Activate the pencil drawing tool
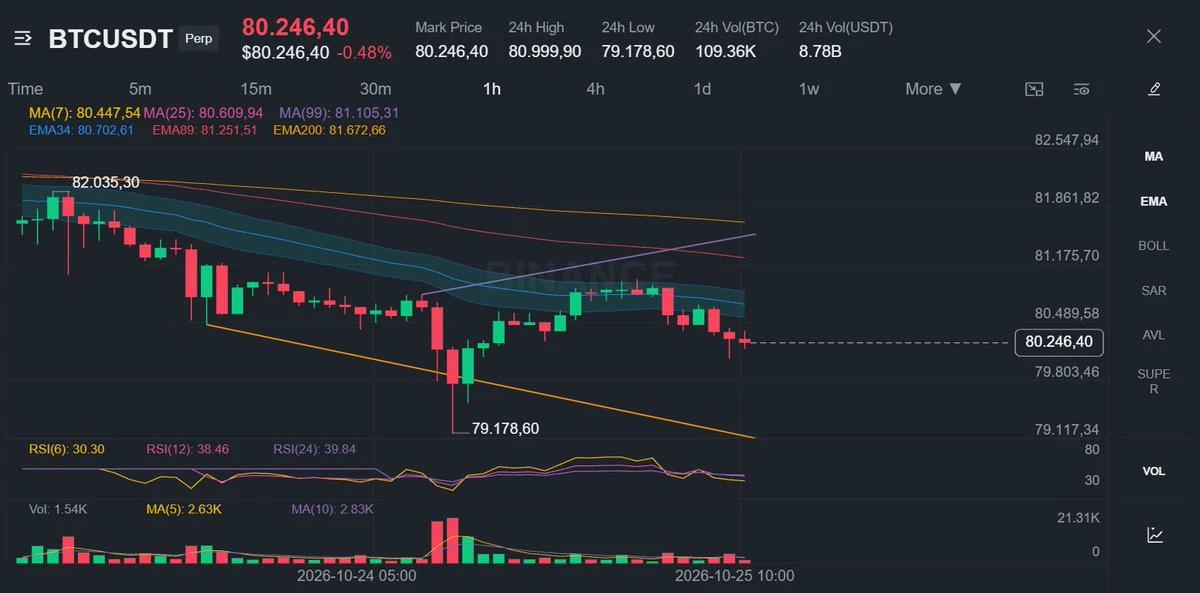 1154,89
